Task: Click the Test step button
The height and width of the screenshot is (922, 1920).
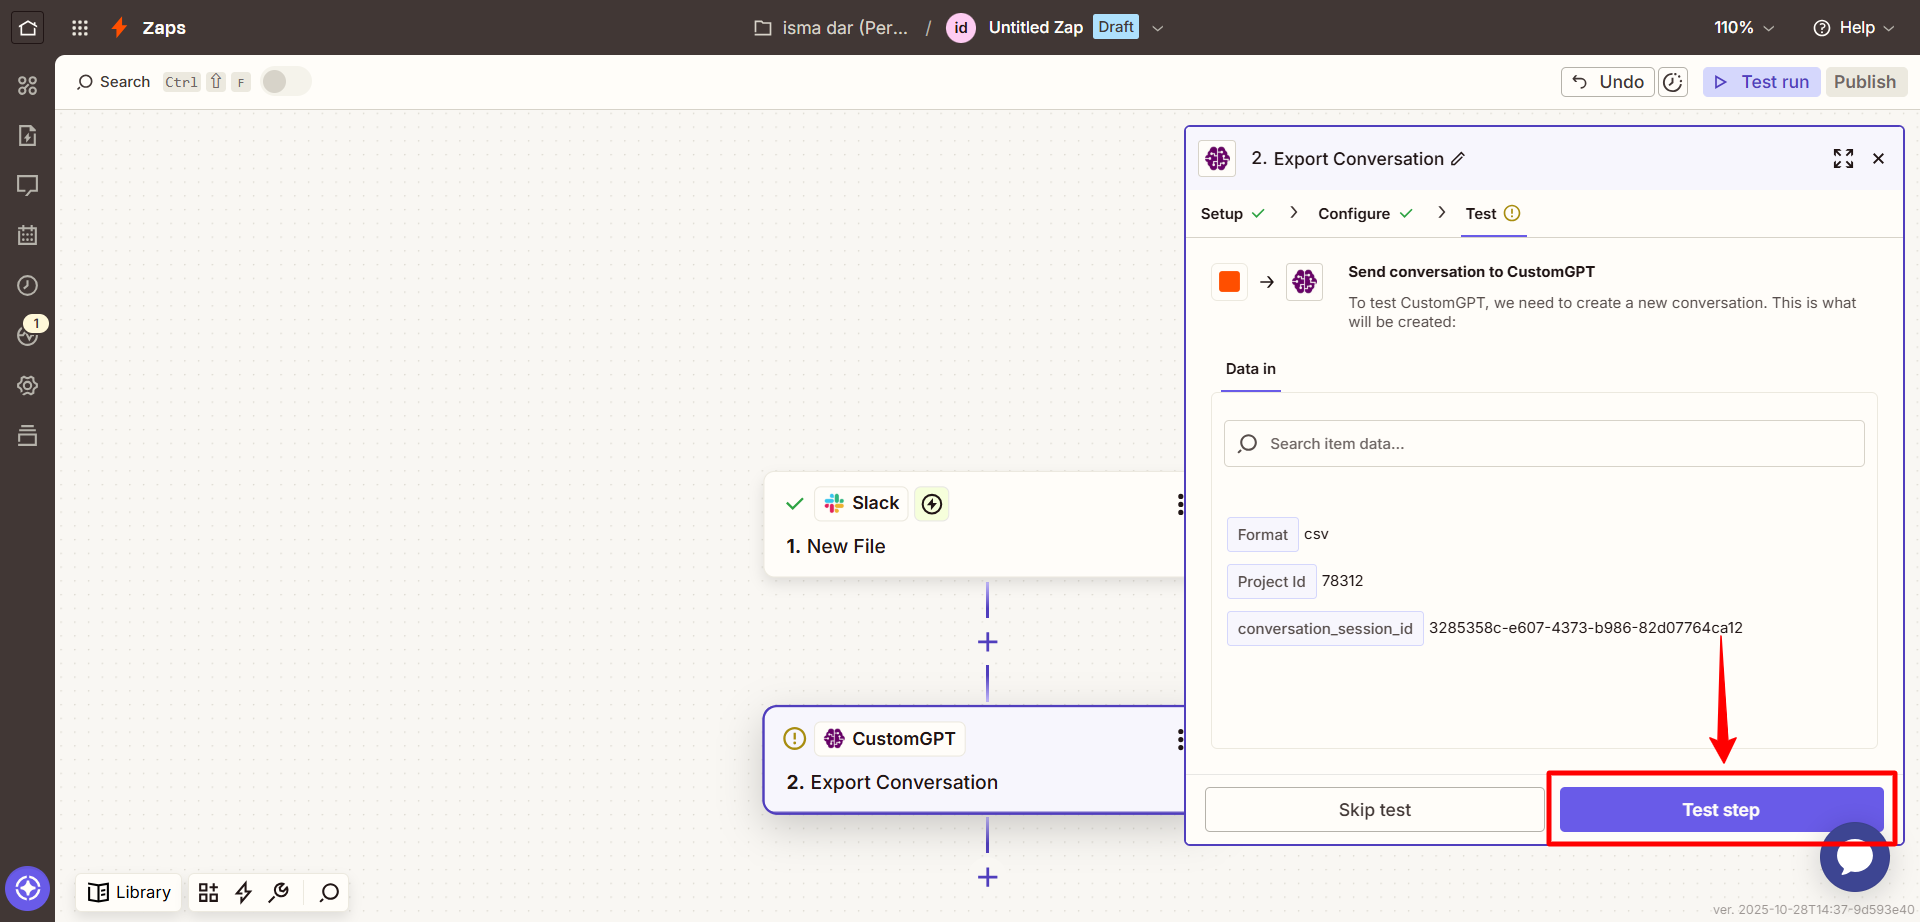Action: pyautogui.click(x=1721, y=810)
